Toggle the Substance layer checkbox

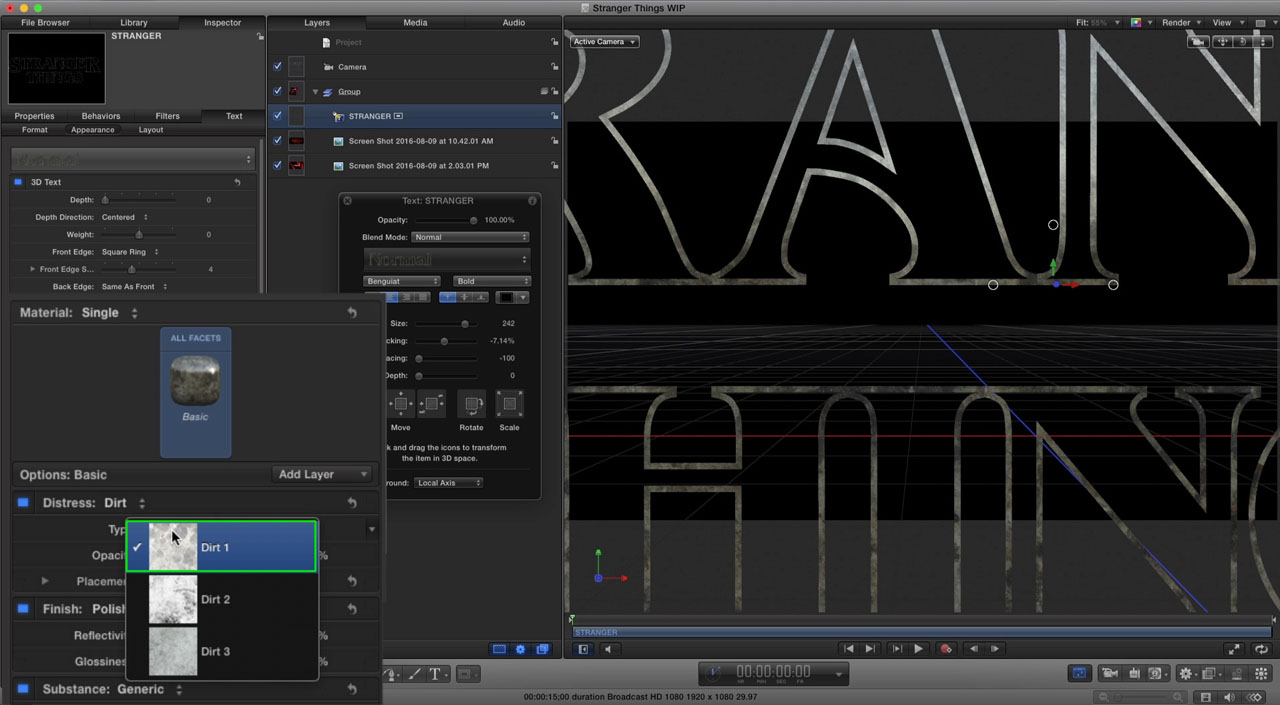pyautogui.click(x=23, y=689)
